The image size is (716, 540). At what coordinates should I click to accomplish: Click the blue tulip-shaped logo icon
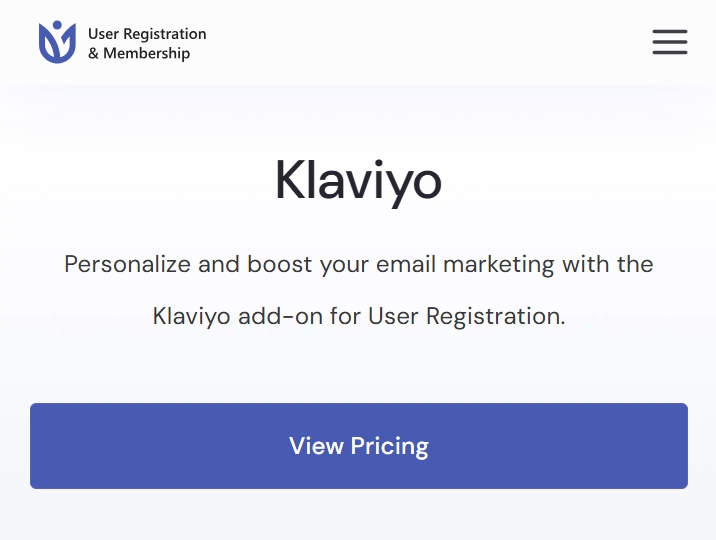click(57, 42)
